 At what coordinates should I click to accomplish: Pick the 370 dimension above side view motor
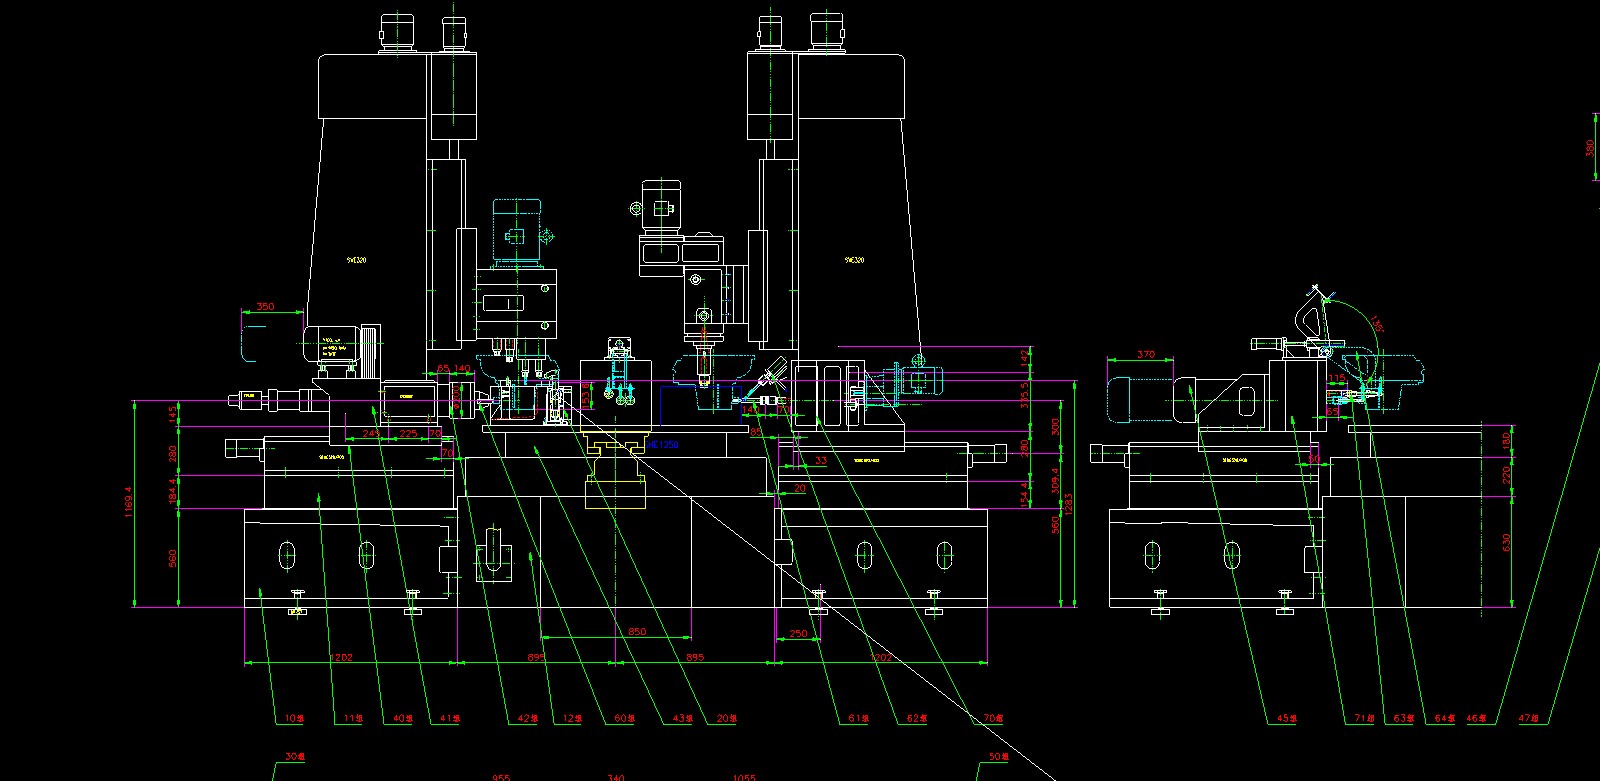1146,354
